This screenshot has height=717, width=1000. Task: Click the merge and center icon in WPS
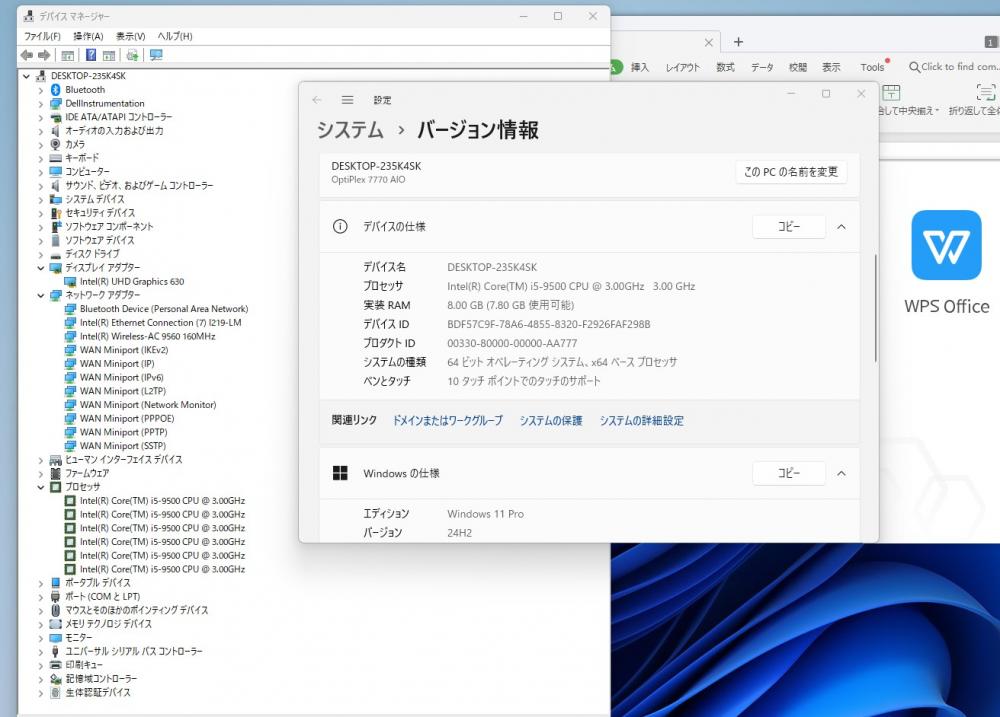pyautogui.click(x=891, y=93)
